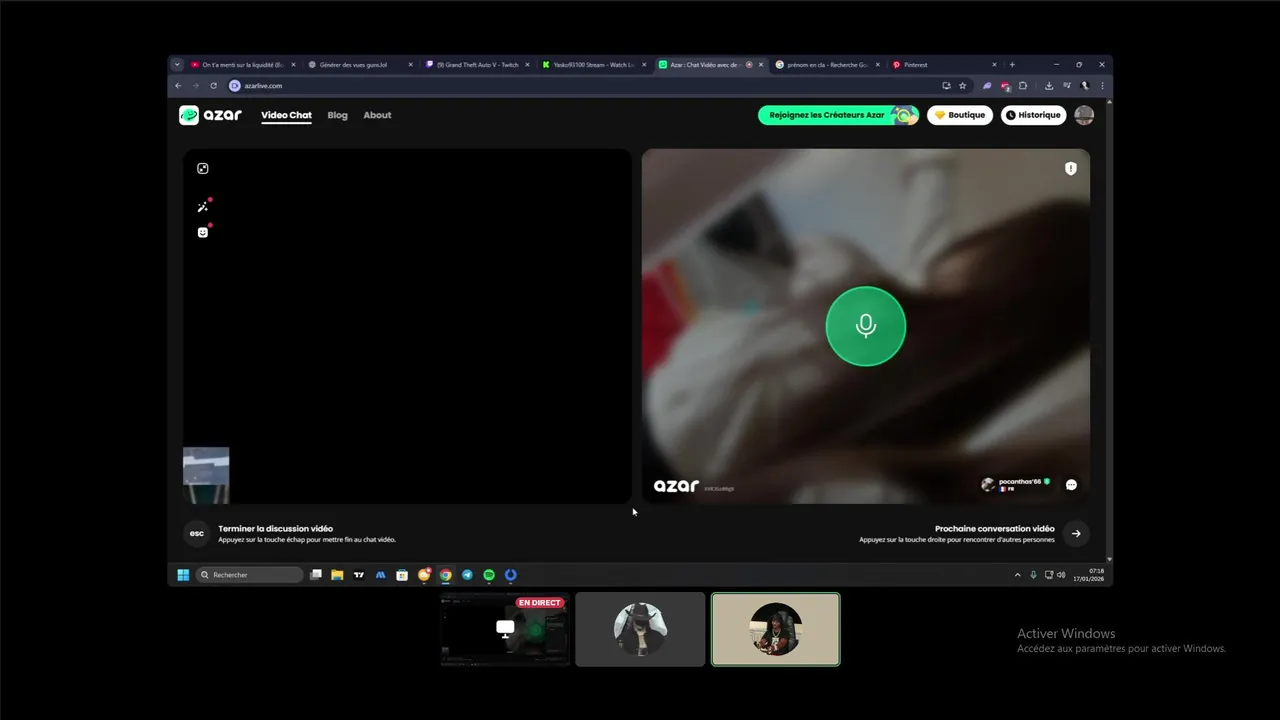The width and height of the screenshot is (1280, 720).
Task: Click Prochaine conversation vidéo text
Action: click(995, 528)
